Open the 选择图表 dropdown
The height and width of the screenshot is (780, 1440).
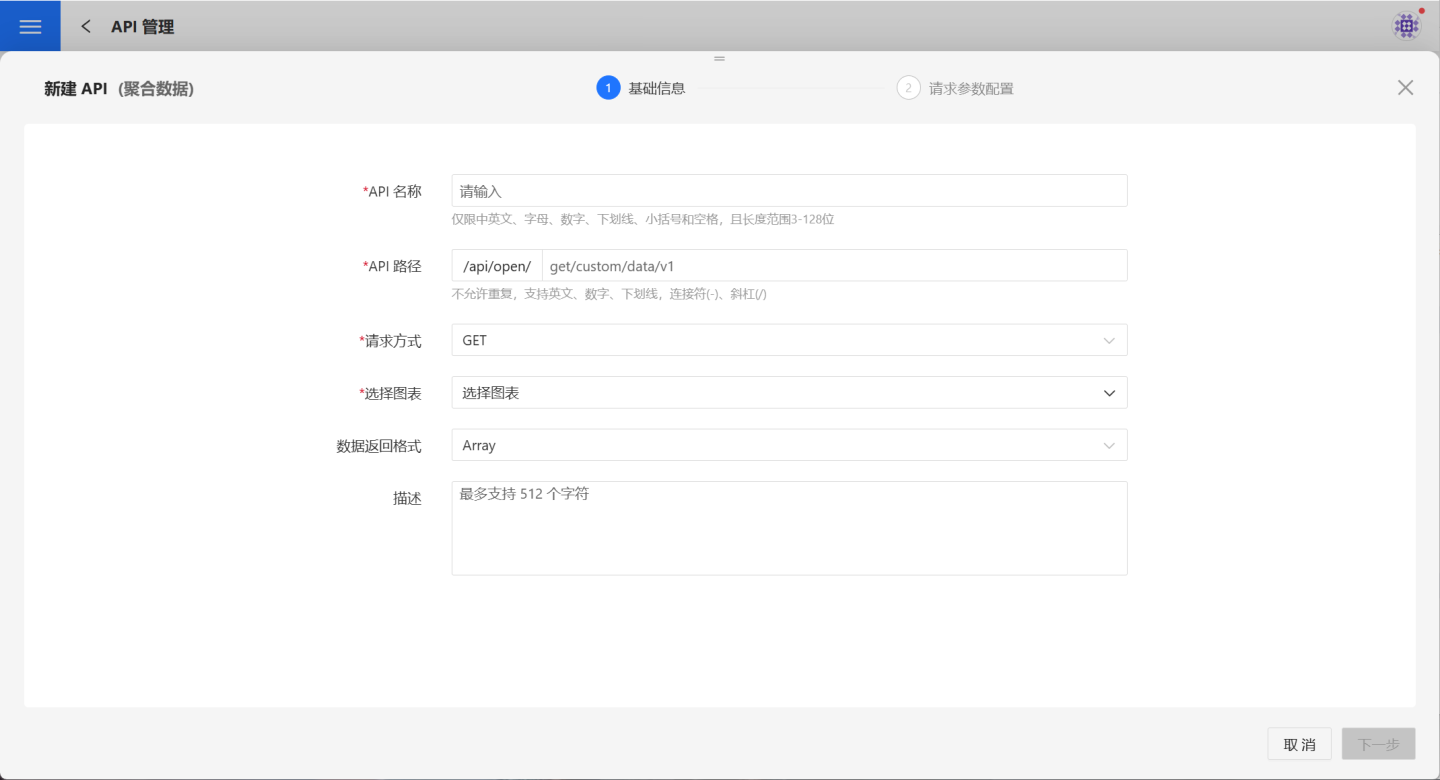point(788,393)
